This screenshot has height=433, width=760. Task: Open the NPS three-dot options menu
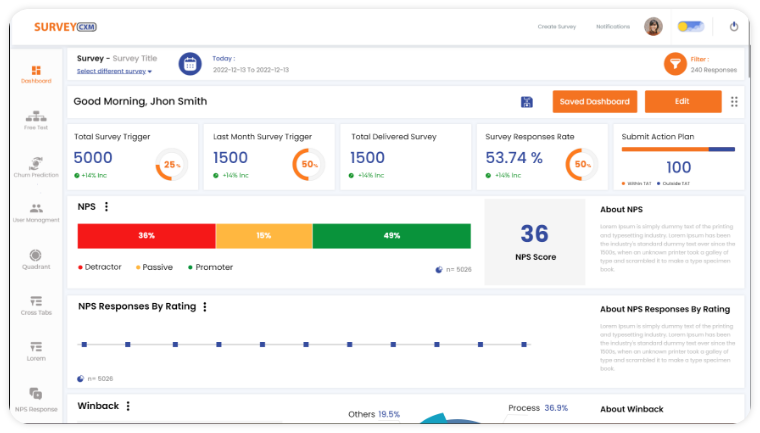click(x=107, y=207)
